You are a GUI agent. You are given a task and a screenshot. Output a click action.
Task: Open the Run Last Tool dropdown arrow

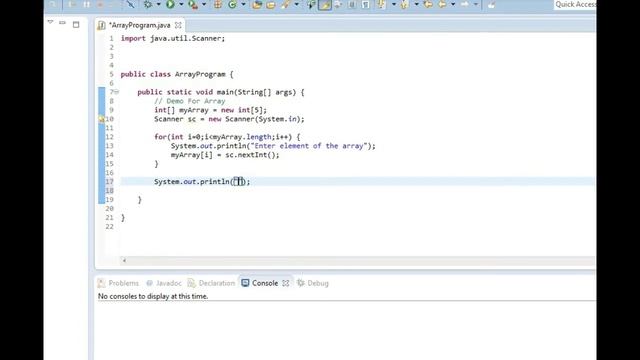(204, 4)
